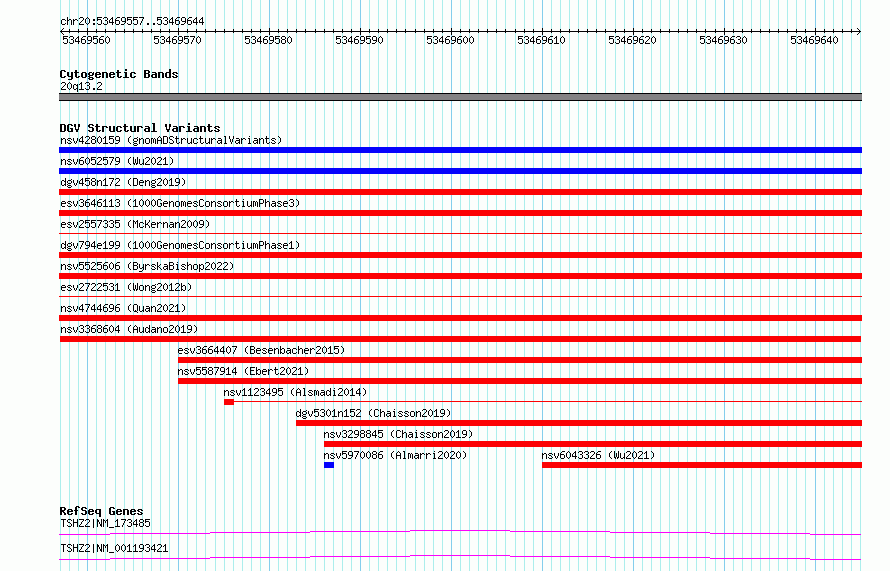Click the red esv3664407 variant bar
890x571 pixels.
tap(520, 360)
